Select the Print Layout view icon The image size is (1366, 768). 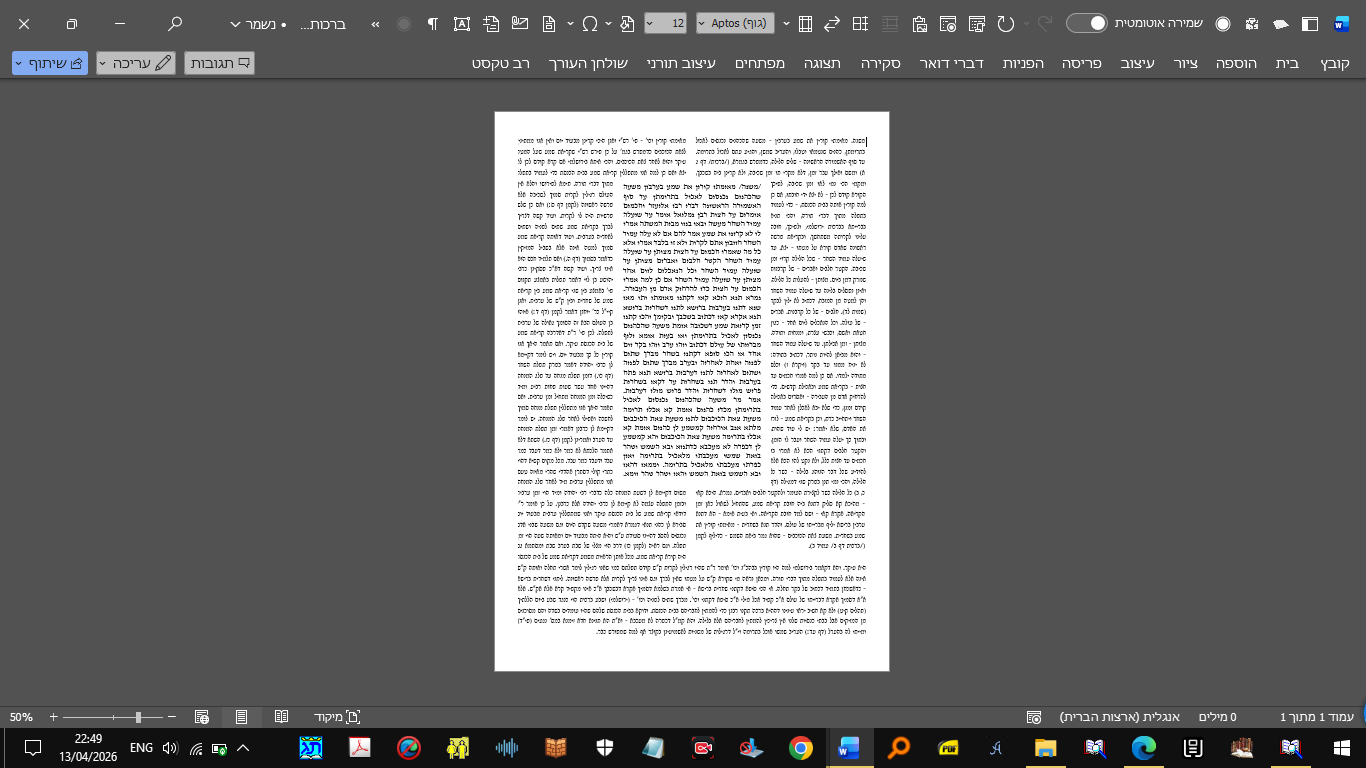241,717
